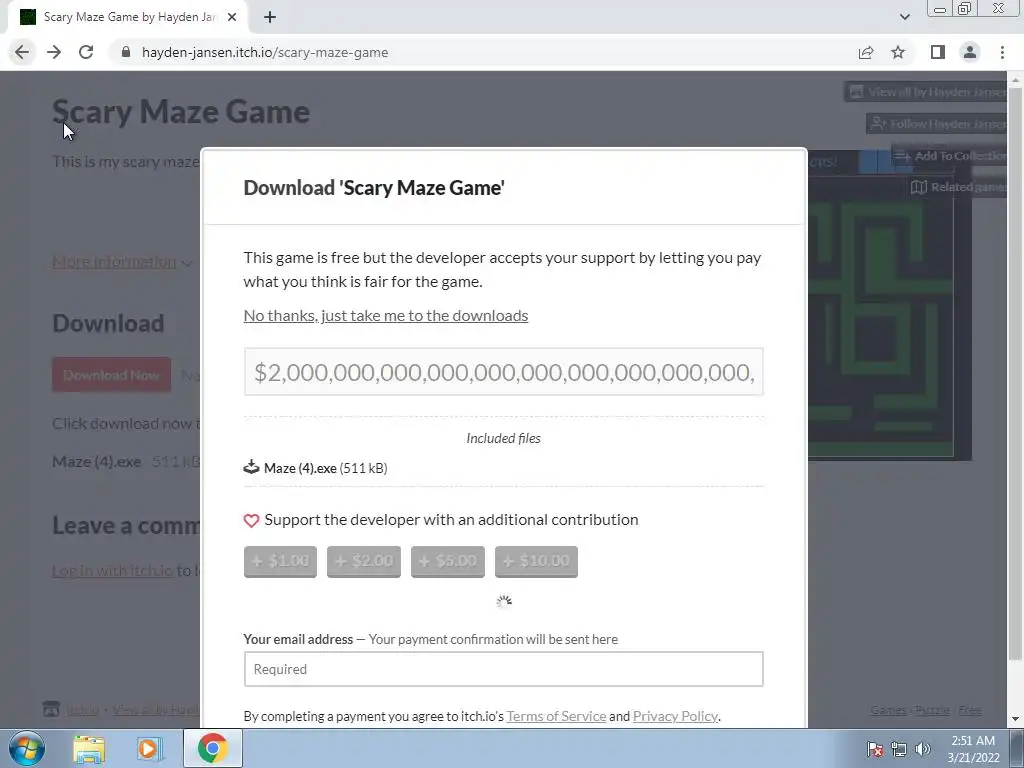Click the Scary Maze Game page heading

(x=181, y=112)
